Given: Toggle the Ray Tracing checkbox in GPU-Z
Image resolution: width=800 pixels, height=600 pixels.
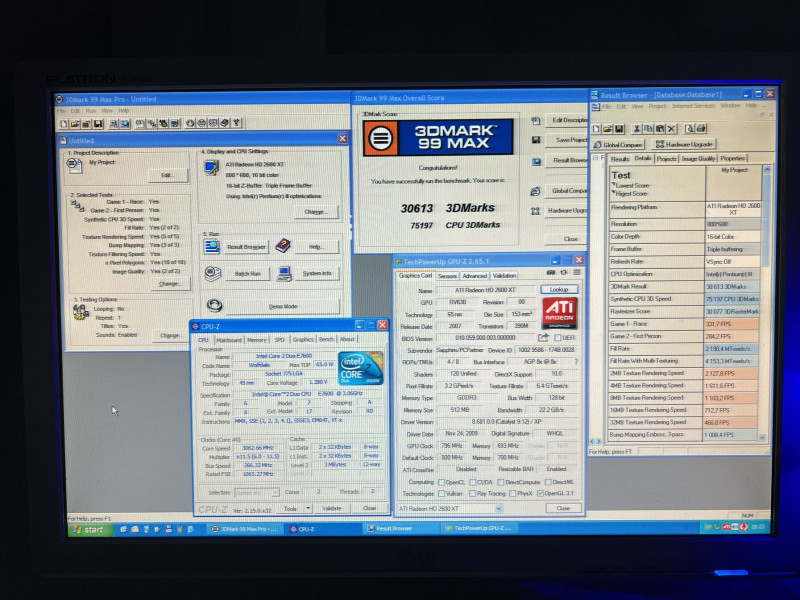Looking at the screenshot, I should point(472,493).
